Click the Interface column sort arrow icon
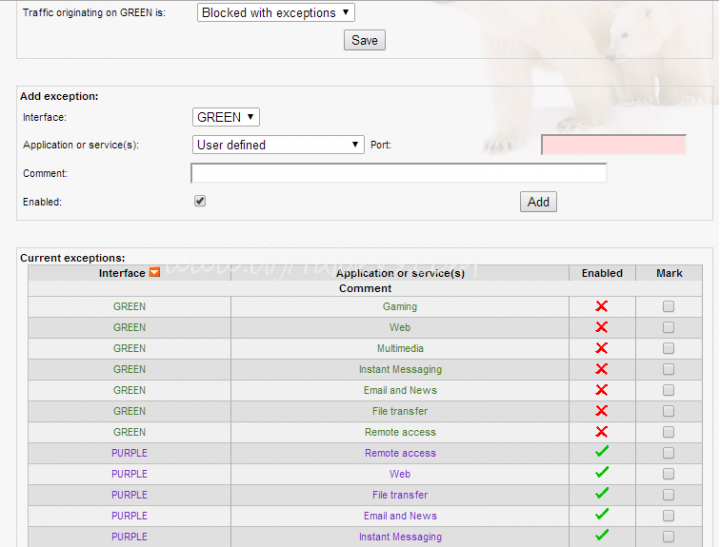Screen dimensions: 720x547 tap(155, 273)
